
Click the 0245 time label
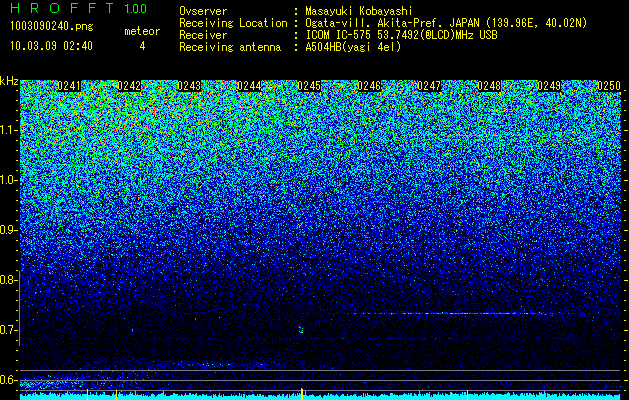309,86
